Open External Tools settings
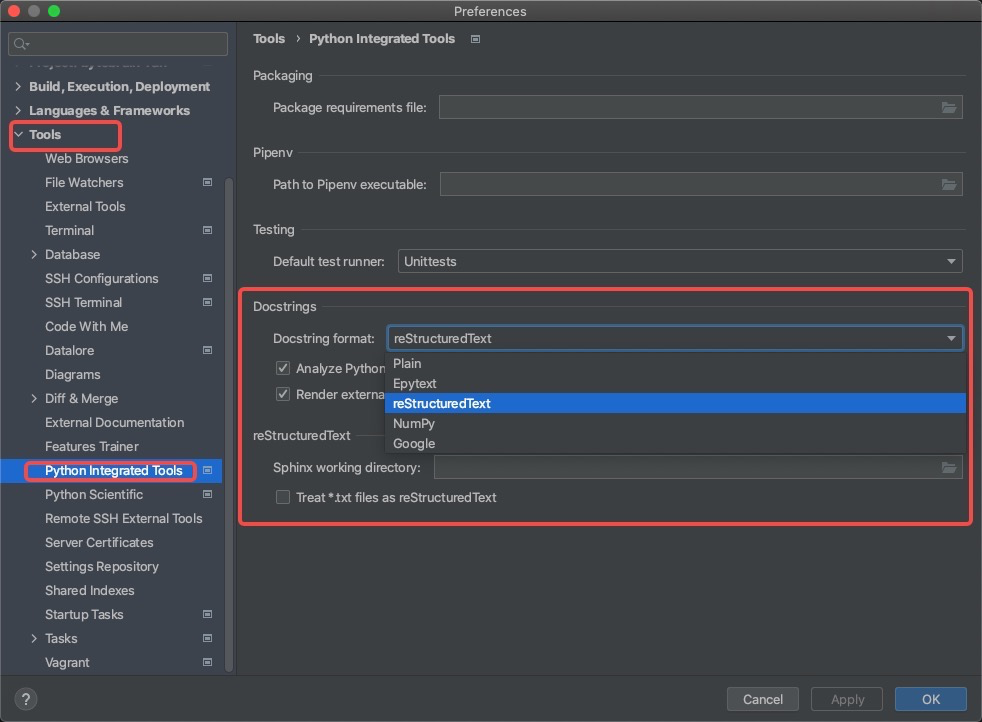 (x=85, y=206)
